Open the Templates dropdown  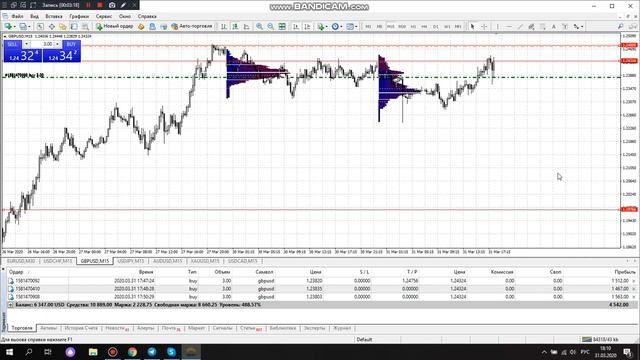point(351,27)
